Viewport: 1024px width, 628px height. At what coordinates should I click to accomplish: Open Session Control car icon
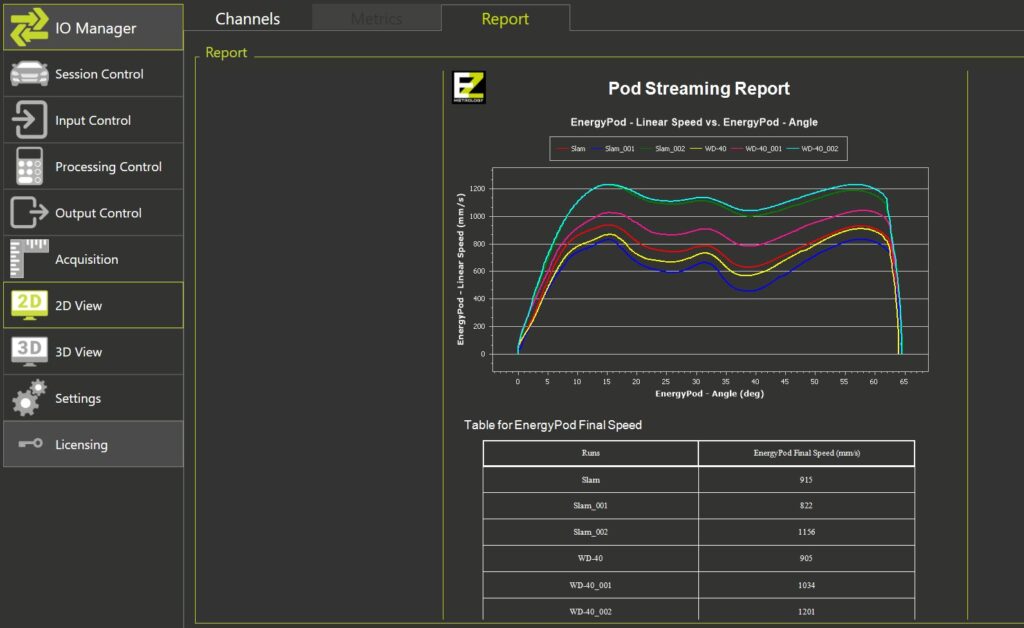pos(30,75)
